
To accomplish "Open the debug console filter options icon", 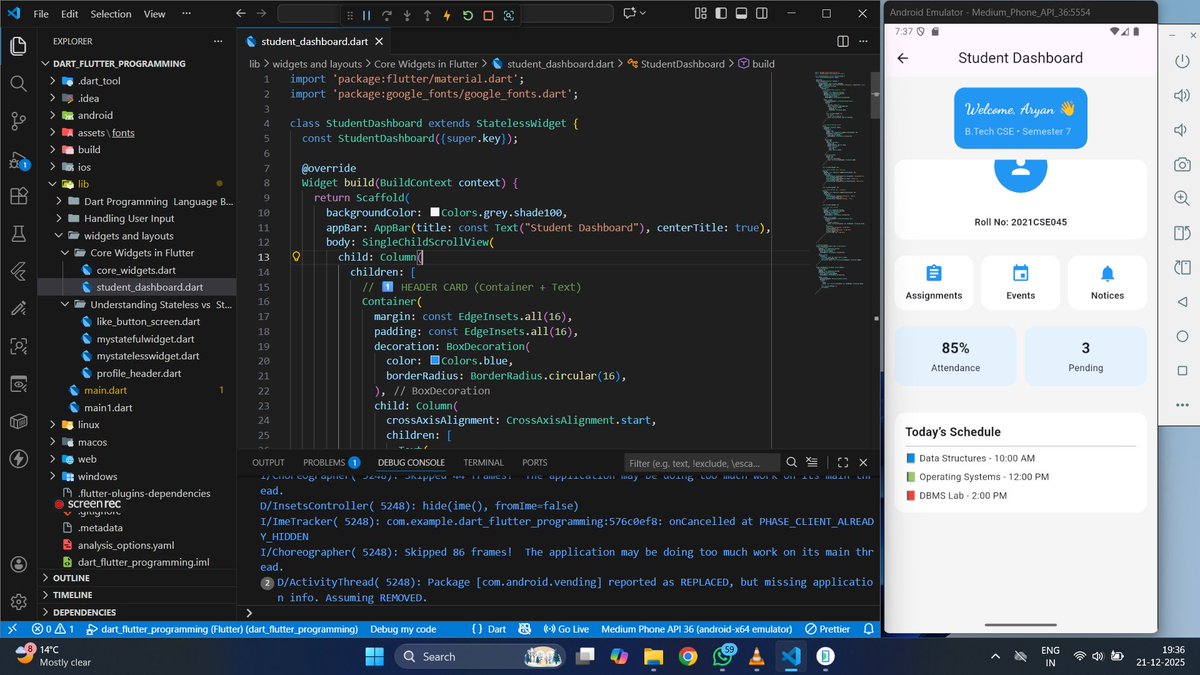I will pos(811,463).
